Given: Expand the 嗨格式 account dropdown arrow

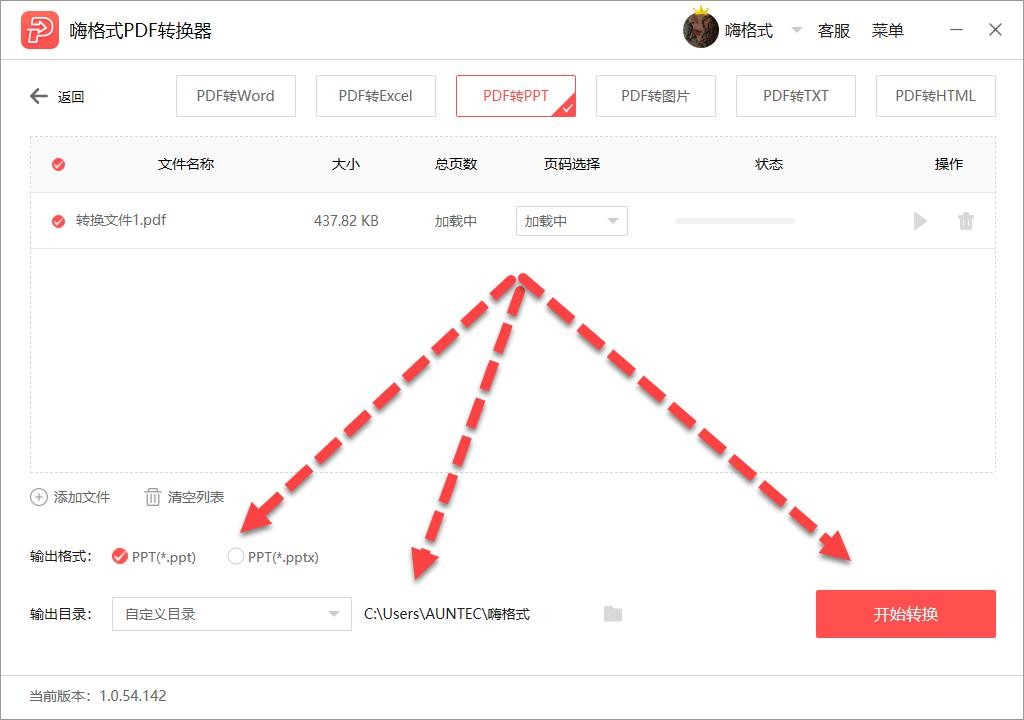Looking at the screenshot, I should click(797, 29).
